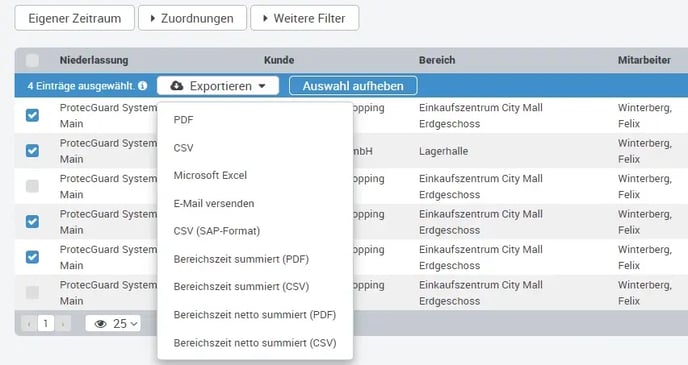Expand Weitere Filter
This screenshot has height=365, width=688.
305,18
